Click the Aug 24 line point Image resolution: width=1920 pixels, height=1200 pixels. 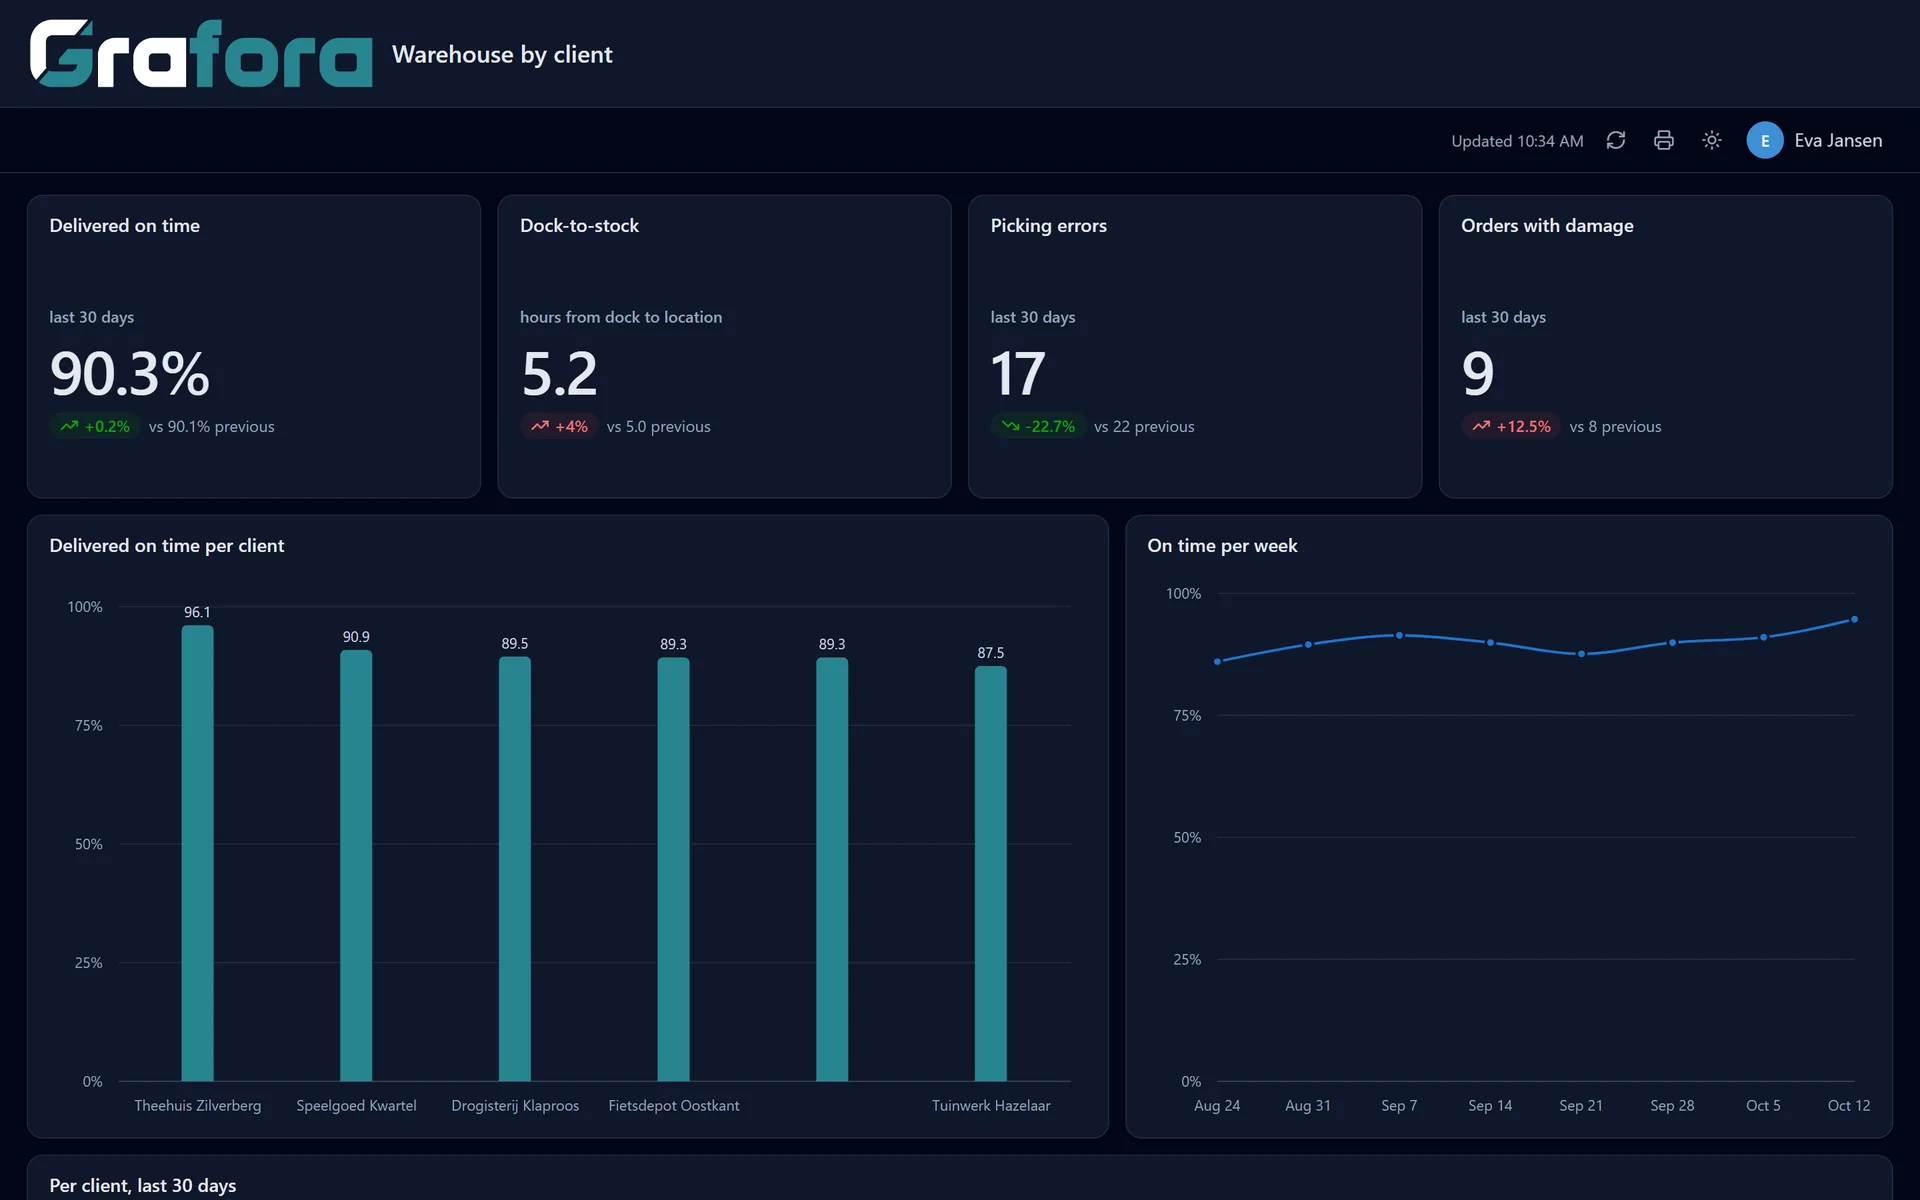[x=1217, y=662]
